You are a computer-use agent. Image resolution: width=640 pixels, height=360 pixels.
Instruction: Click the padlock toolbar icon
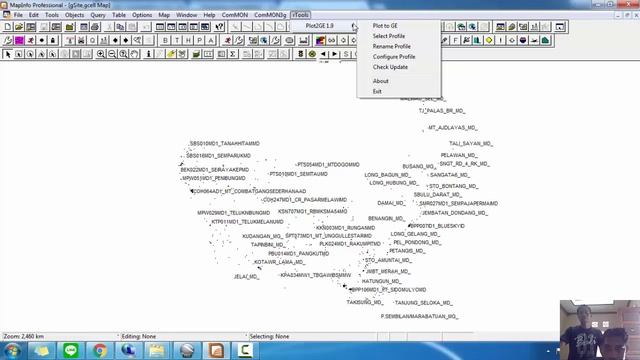point(53,40)
